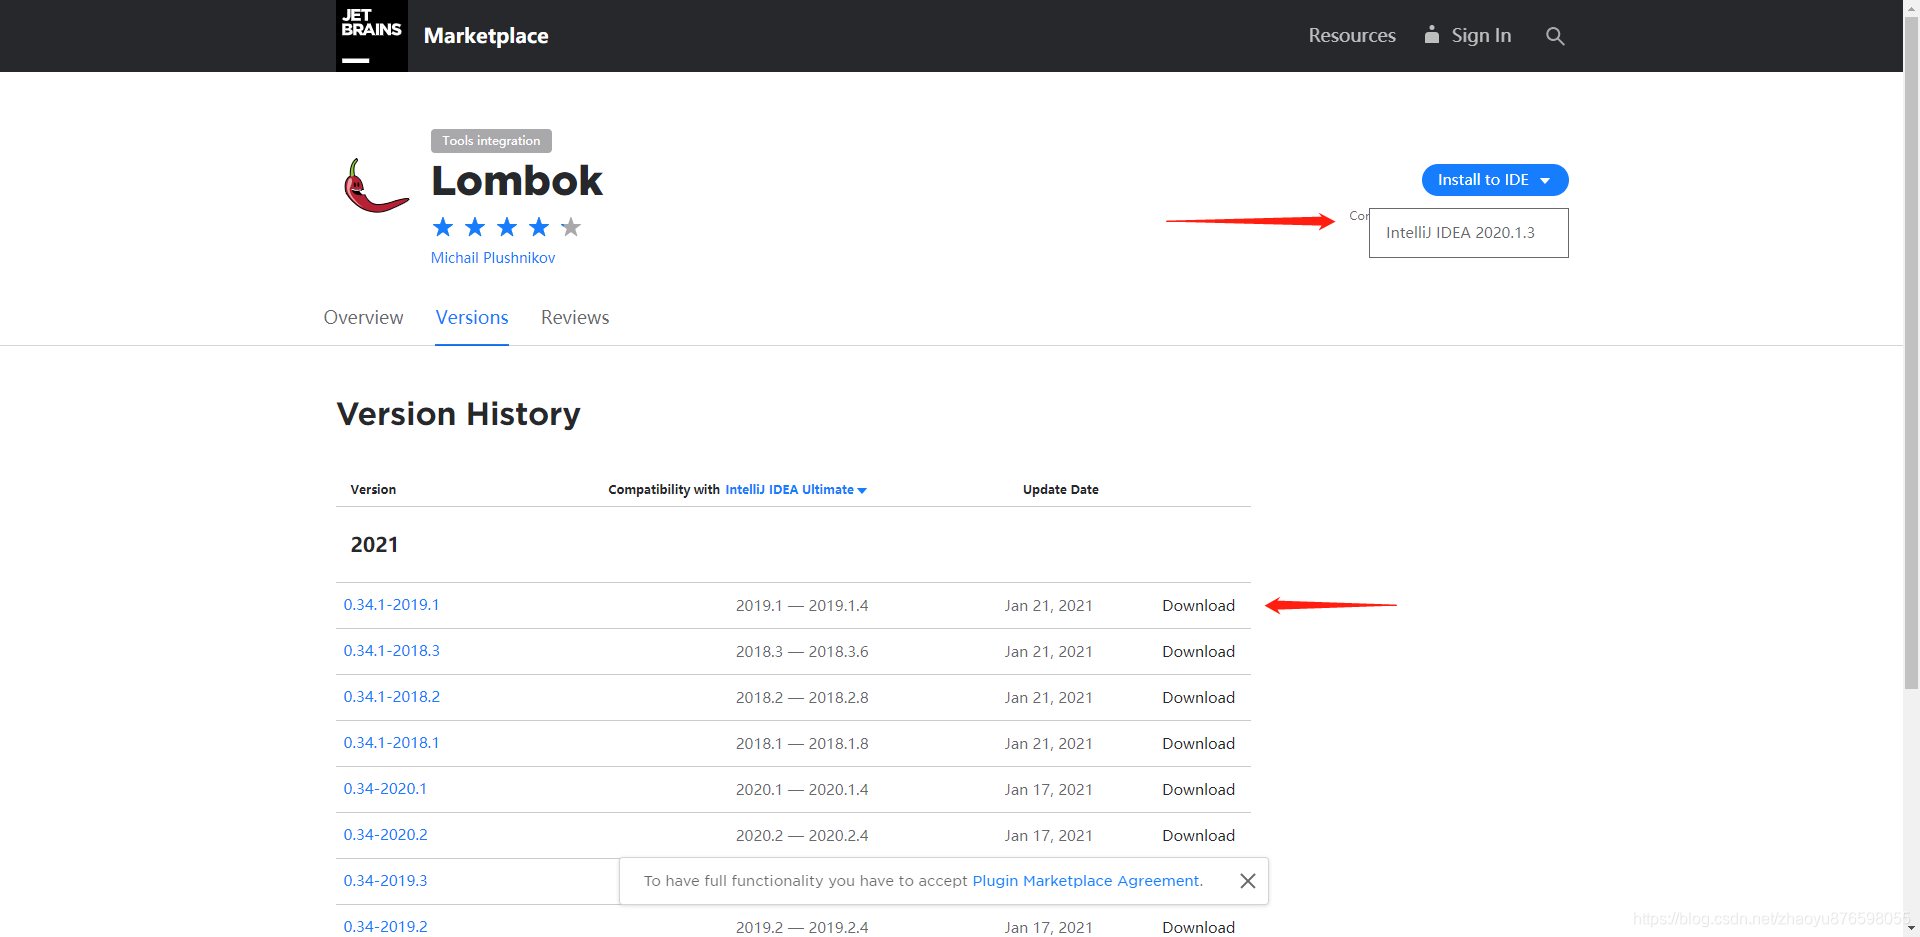The height and width of the screenshot is (937, 1920).
Task: Click the Version History heading
Action: (x=458, y=414)
